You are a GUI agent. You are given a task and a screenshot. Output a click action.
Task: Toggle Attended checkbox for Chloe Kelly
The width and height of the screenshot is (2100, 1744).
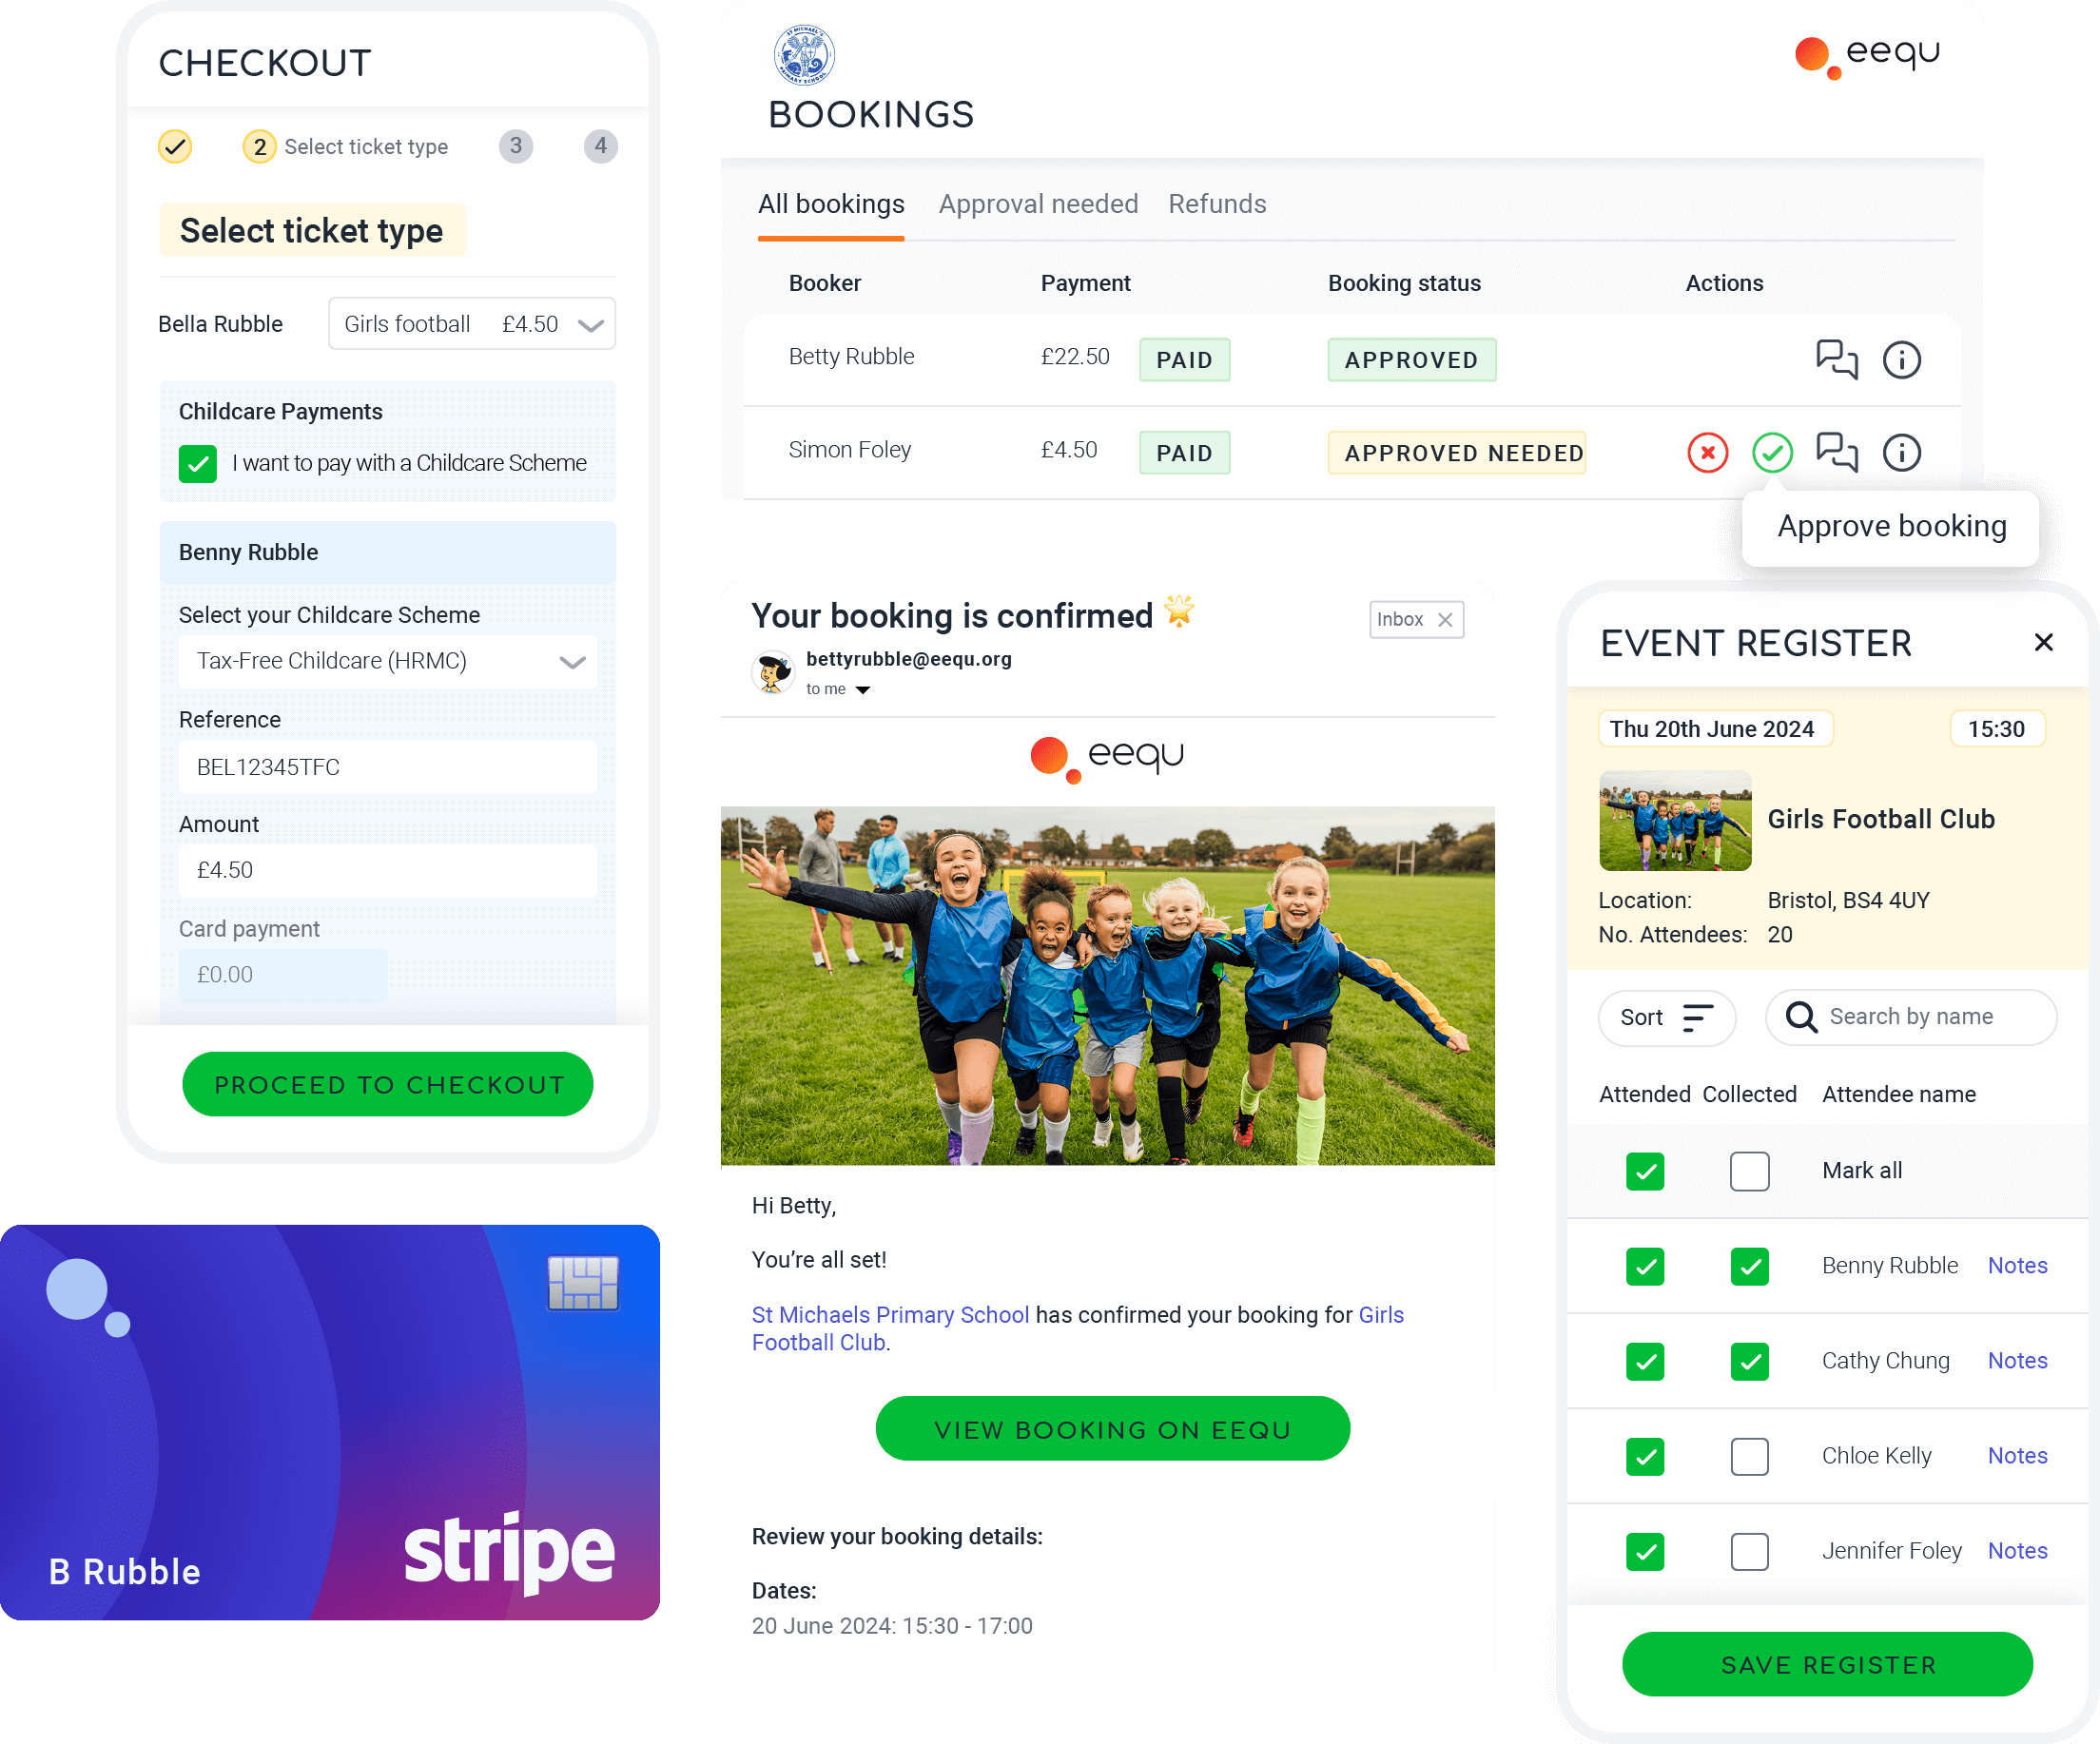1646,1453
